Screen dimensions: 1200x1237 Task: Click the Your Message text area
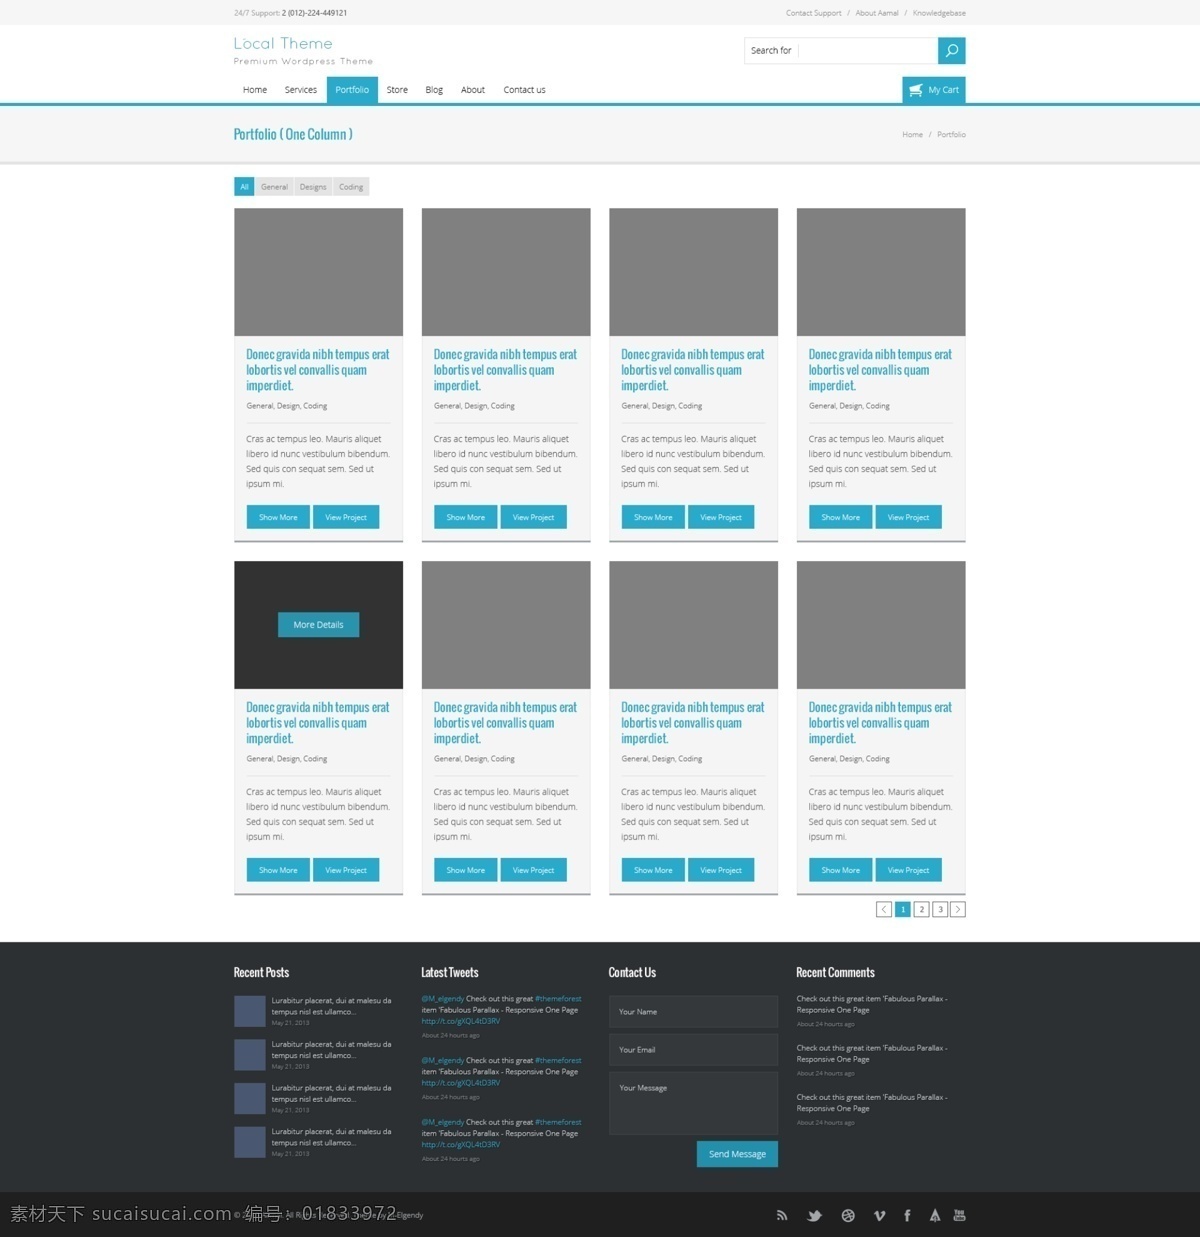coord(693,1103)
